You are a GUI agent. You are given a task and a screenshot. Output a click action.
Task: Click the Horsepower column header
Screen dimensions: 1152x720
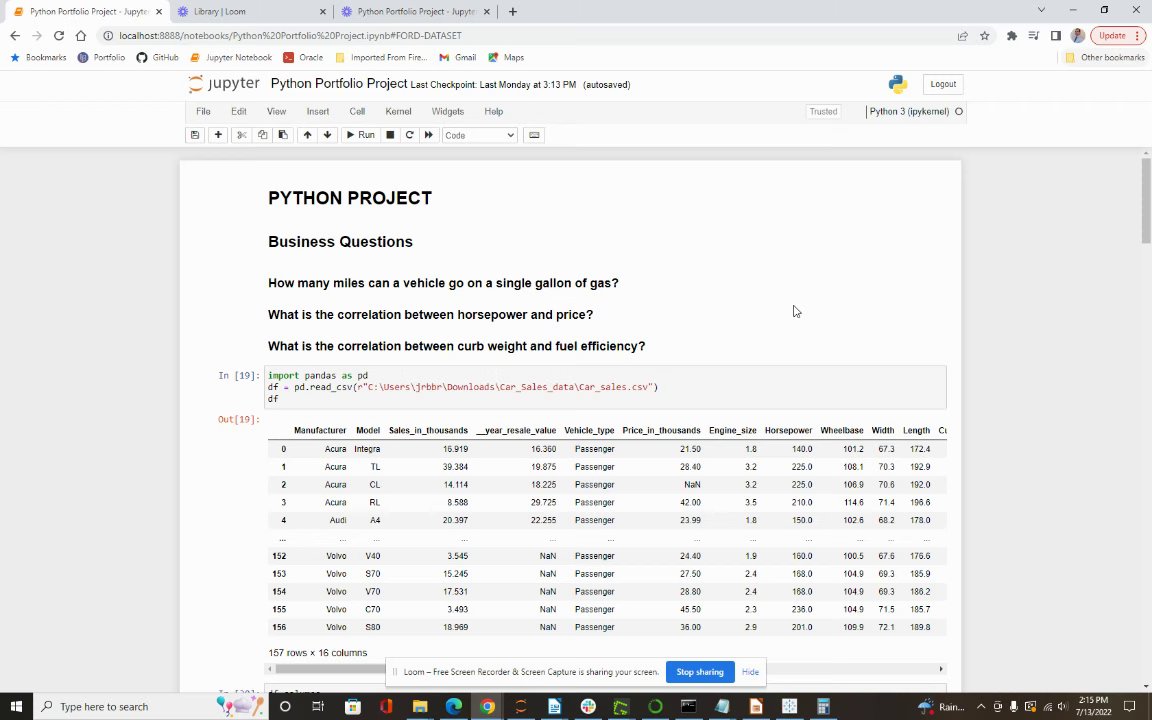[x=788, y=431]
